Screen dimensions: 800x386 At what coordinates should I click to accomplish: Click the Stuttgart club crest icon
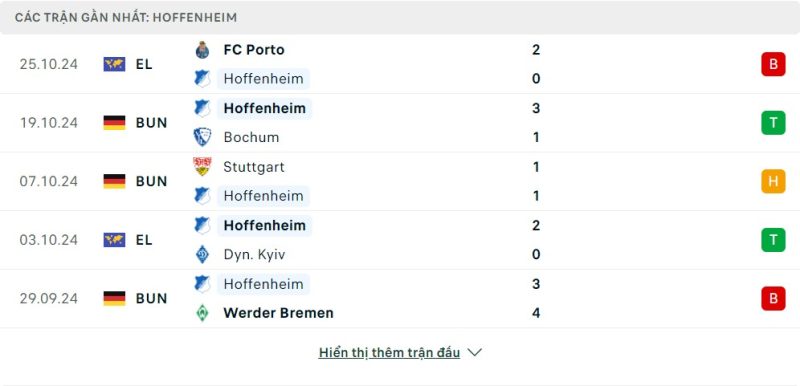203,167
